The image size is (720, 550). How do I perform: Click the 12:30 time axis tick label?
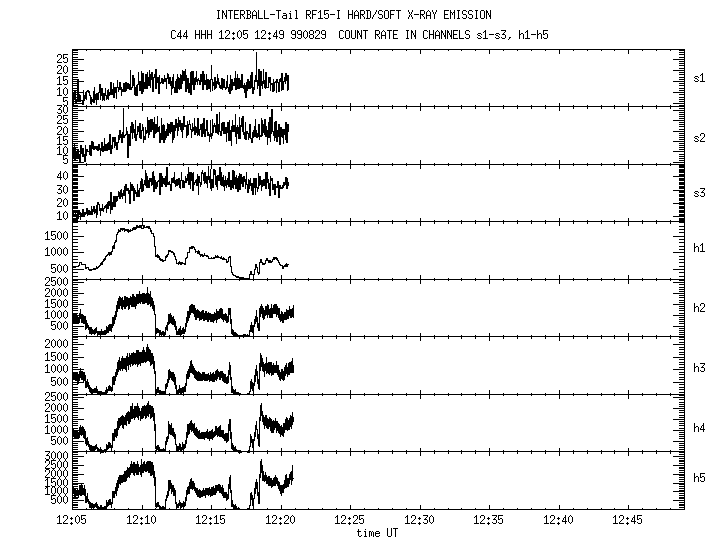[419, 521]
